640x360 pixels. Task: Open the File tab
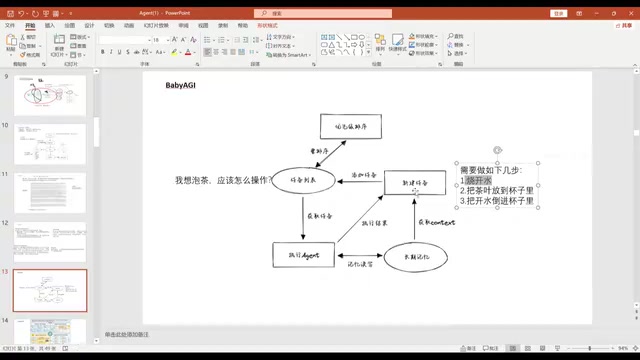pos(10,25)
